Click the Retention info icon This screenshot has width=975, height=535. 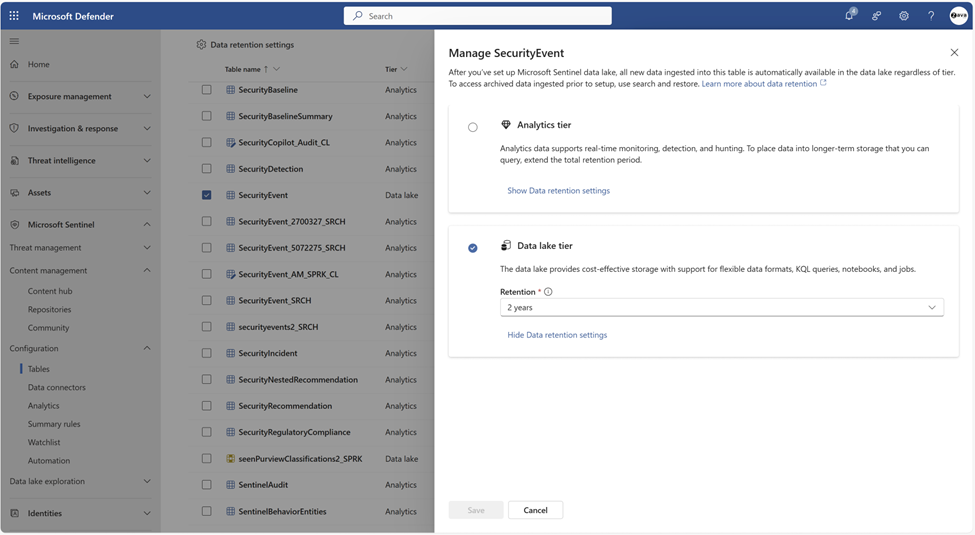click(548, 292)
